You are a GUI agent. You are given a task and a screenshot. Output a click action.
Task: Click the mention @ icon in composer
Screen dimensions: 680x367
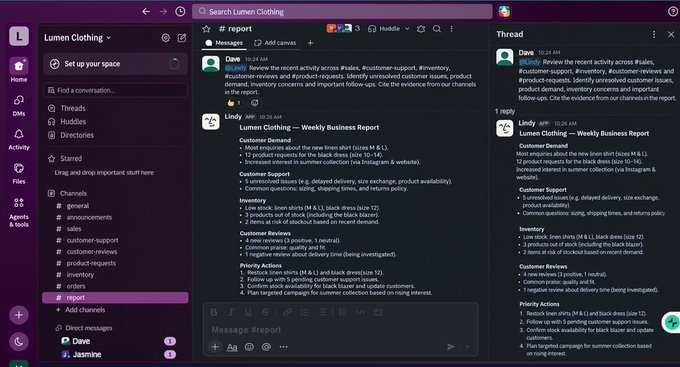(266, 347)
